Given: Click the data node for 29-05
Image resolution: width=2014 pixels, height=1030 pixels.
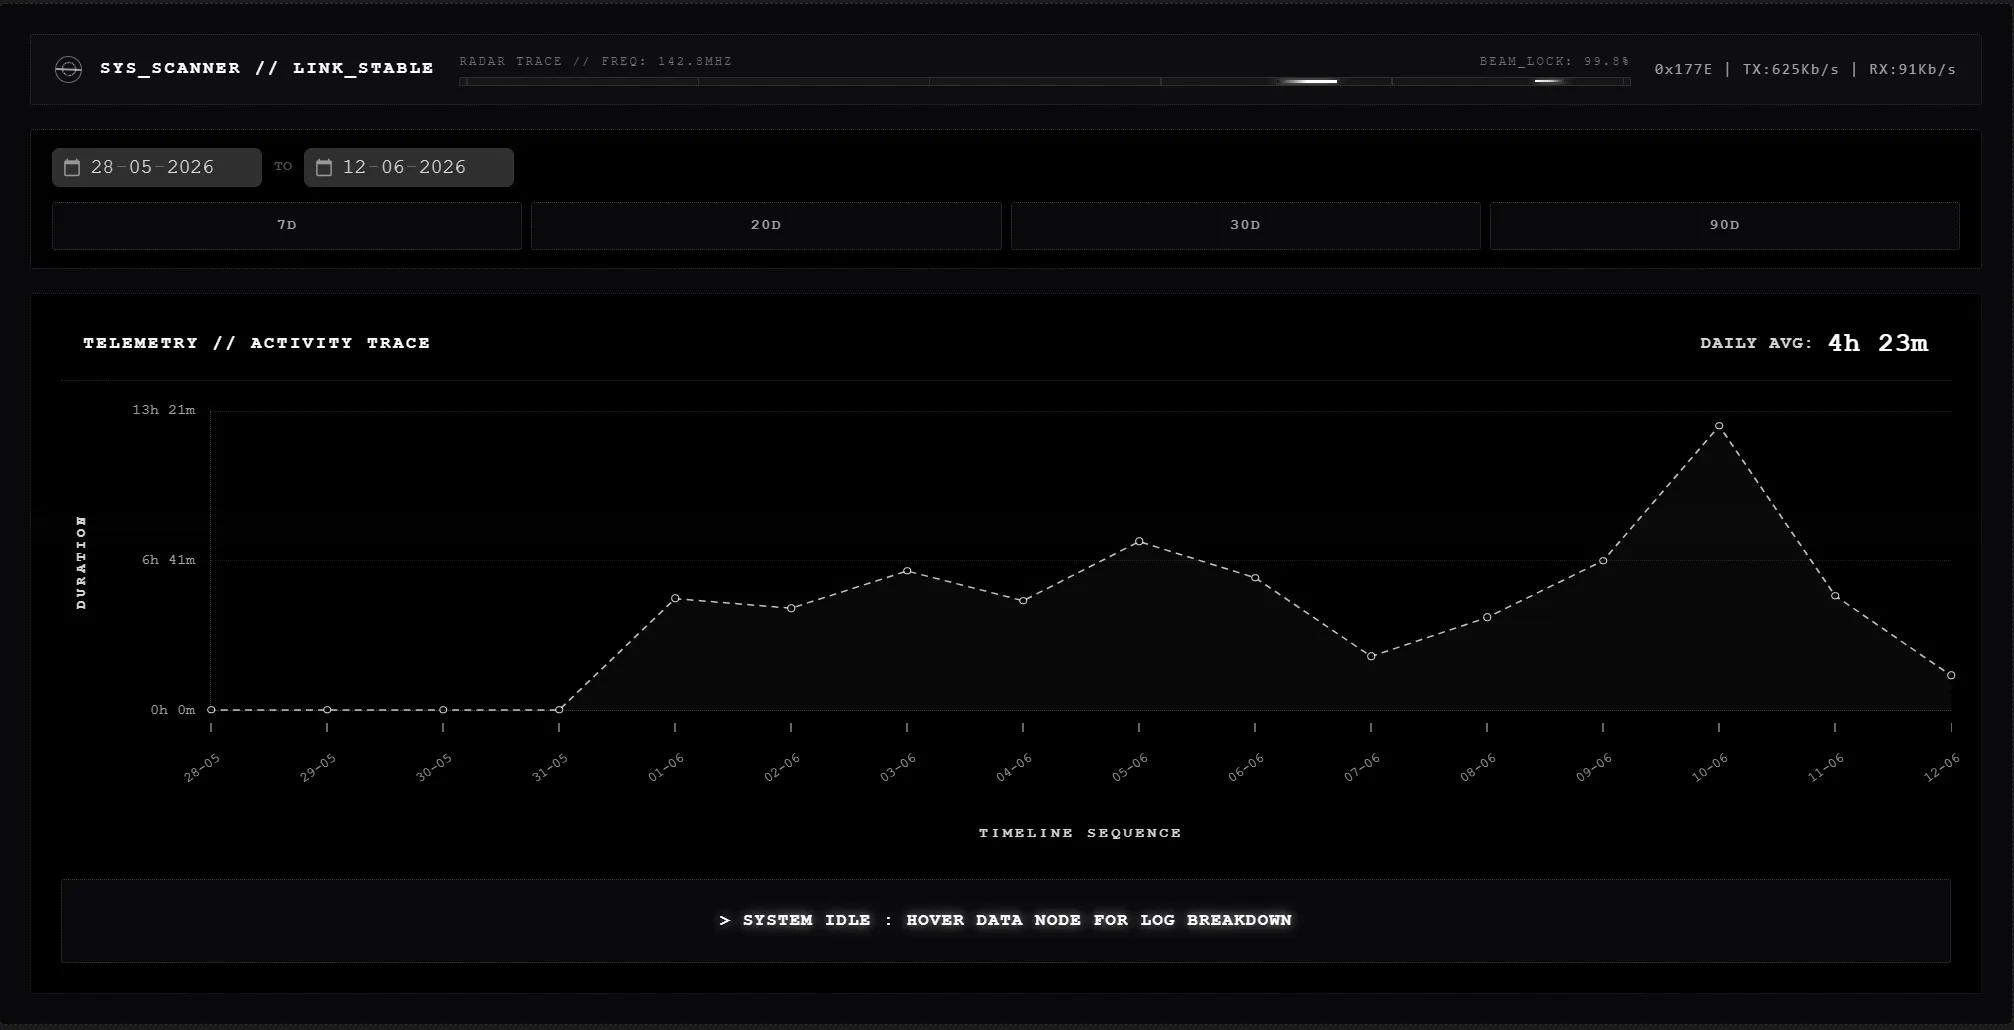Looking at the screenshot, I should point(327,710).
